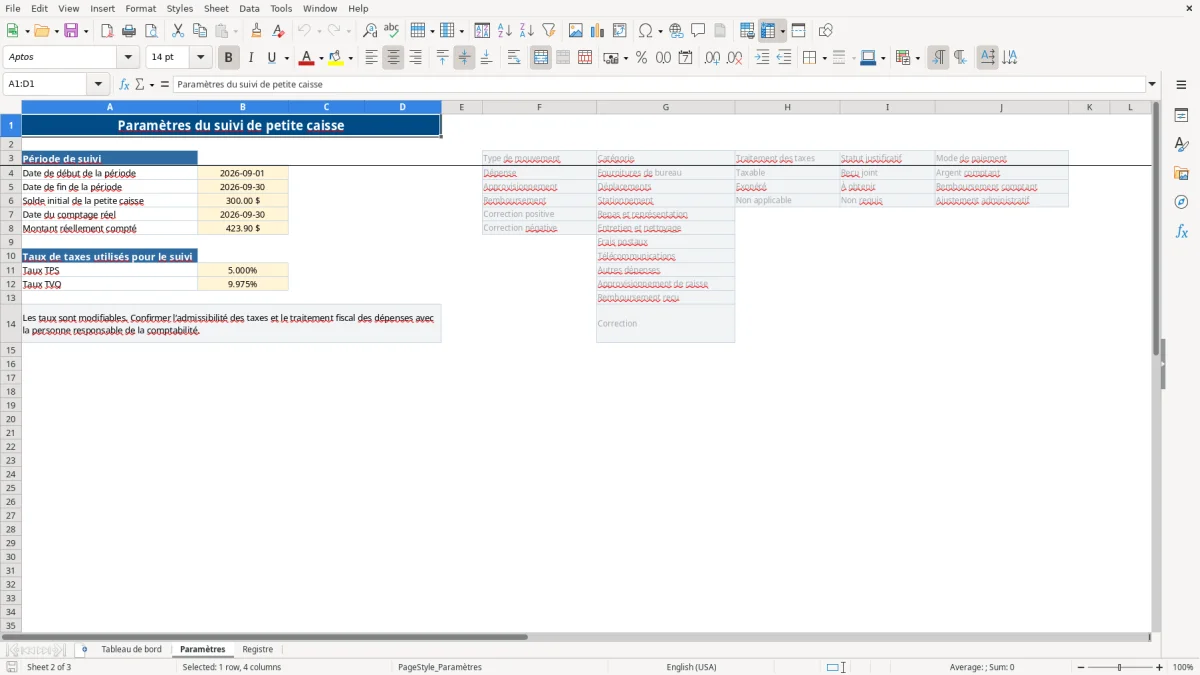Open the Function Wizard
Image resolution: width=1200 pixels, height=675 pixels.
[x=124, y=85]
